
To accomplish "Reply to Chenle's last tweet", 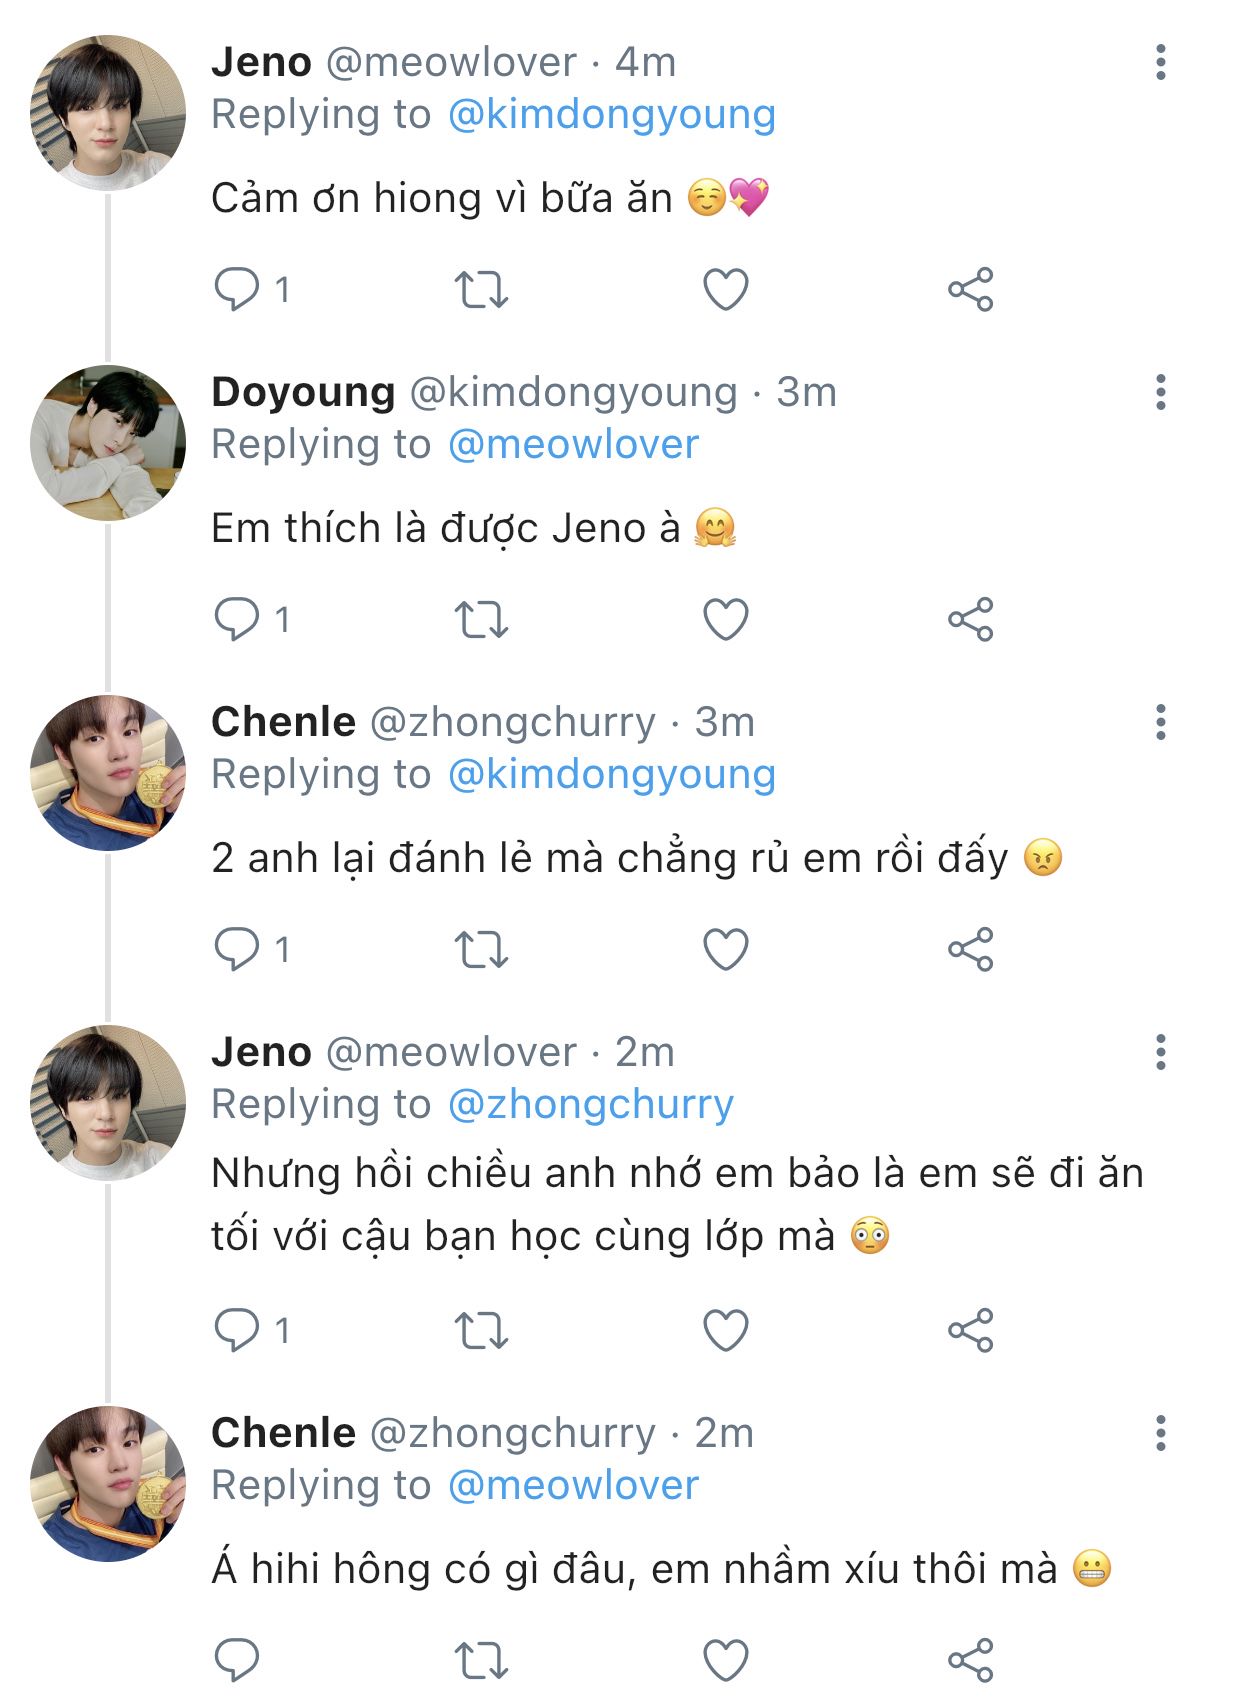I will tap(237, 1661).
